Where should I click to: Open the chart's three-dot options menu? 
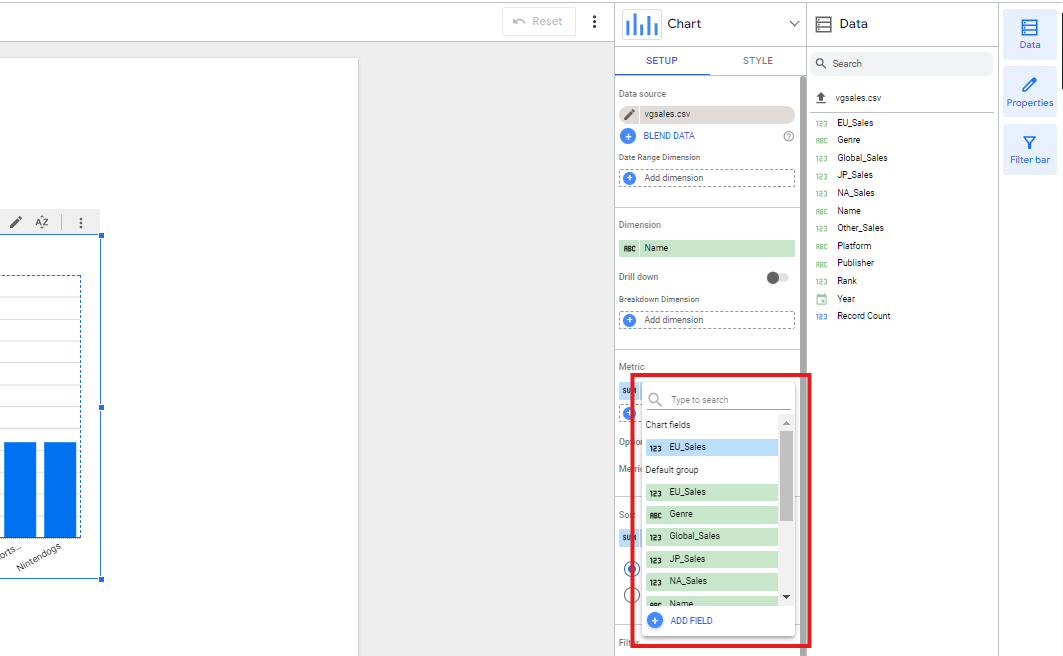[x=81, y=222]
